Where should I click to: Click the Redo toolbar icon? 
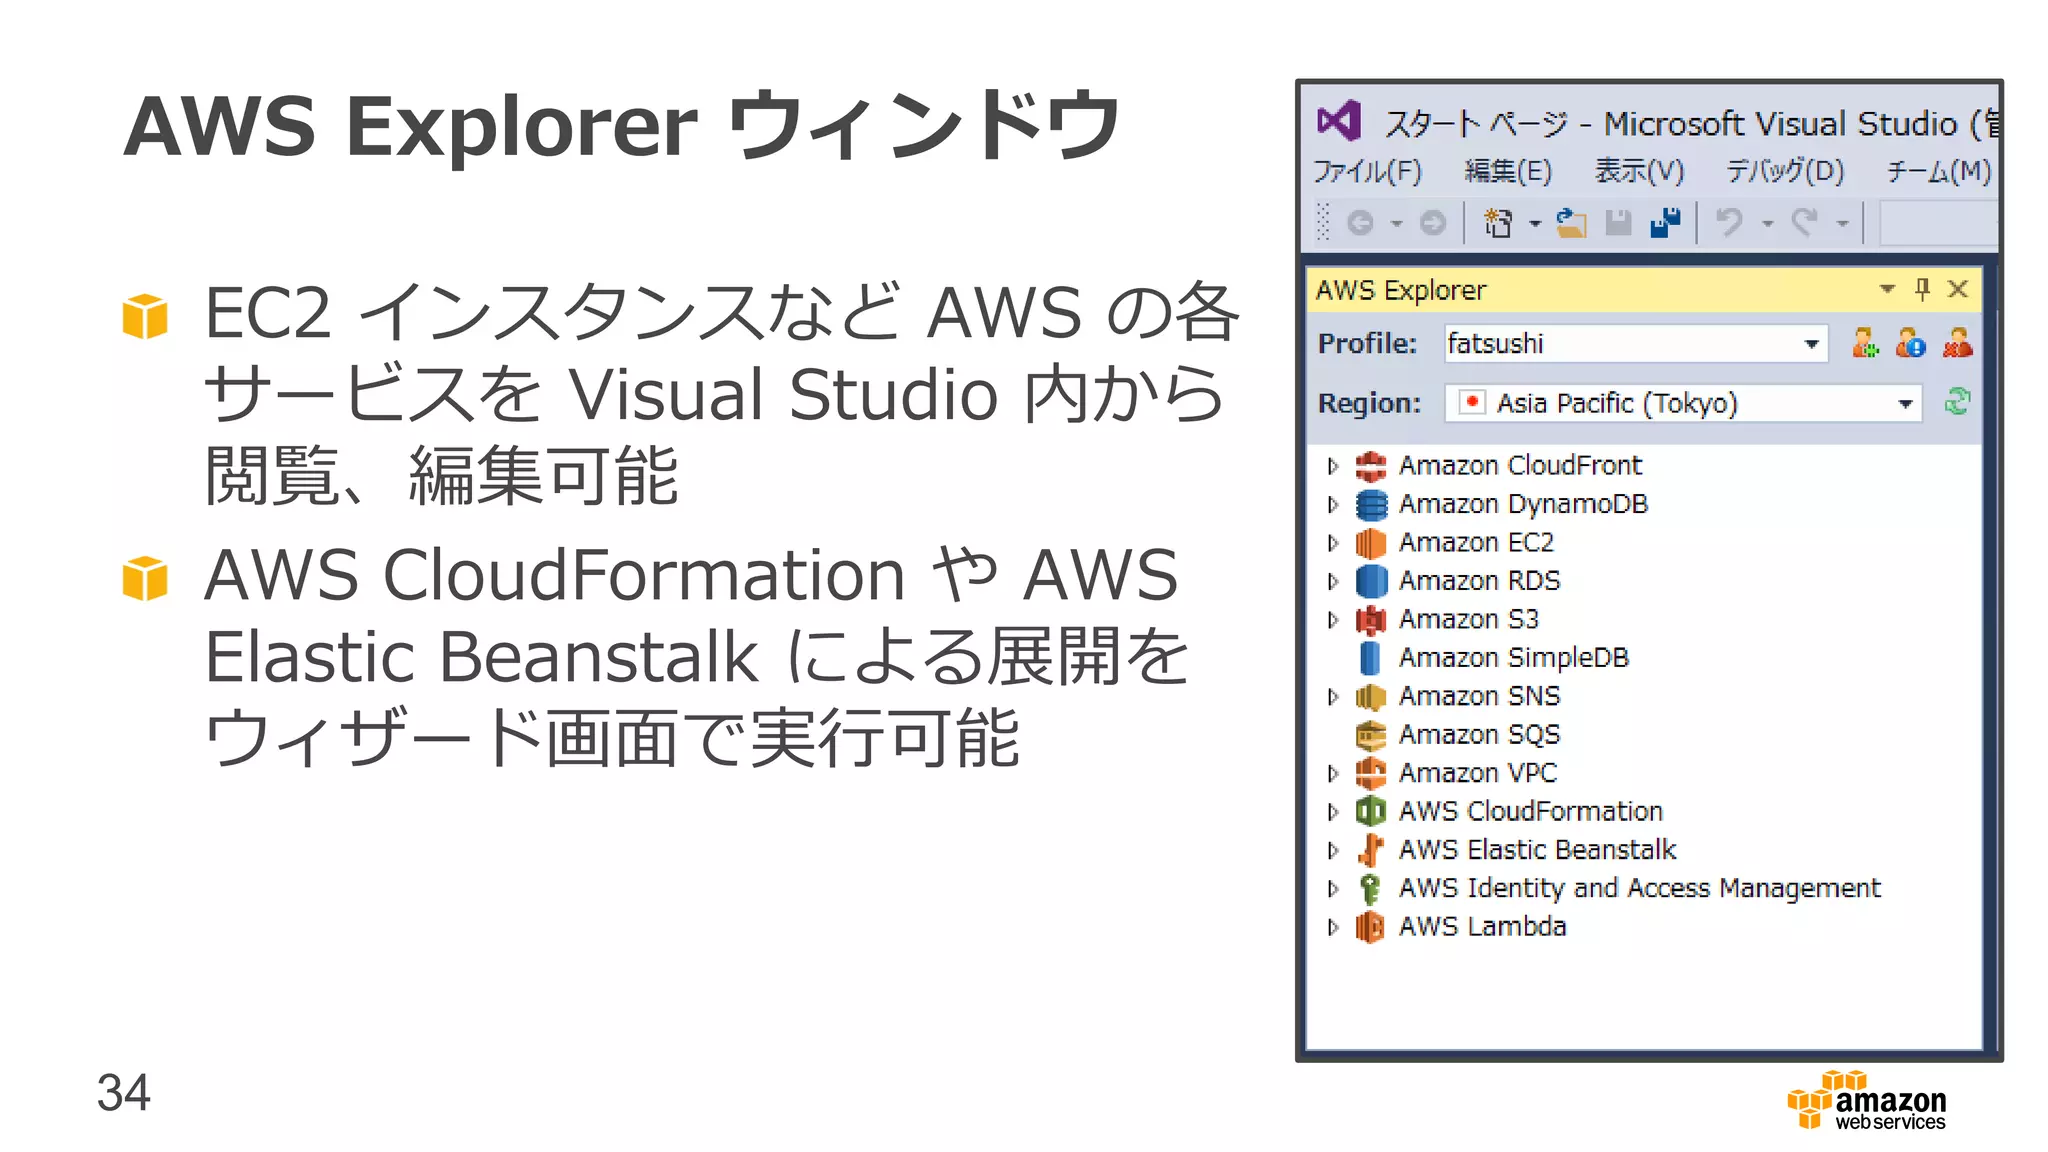click(x=1805, y=222)
